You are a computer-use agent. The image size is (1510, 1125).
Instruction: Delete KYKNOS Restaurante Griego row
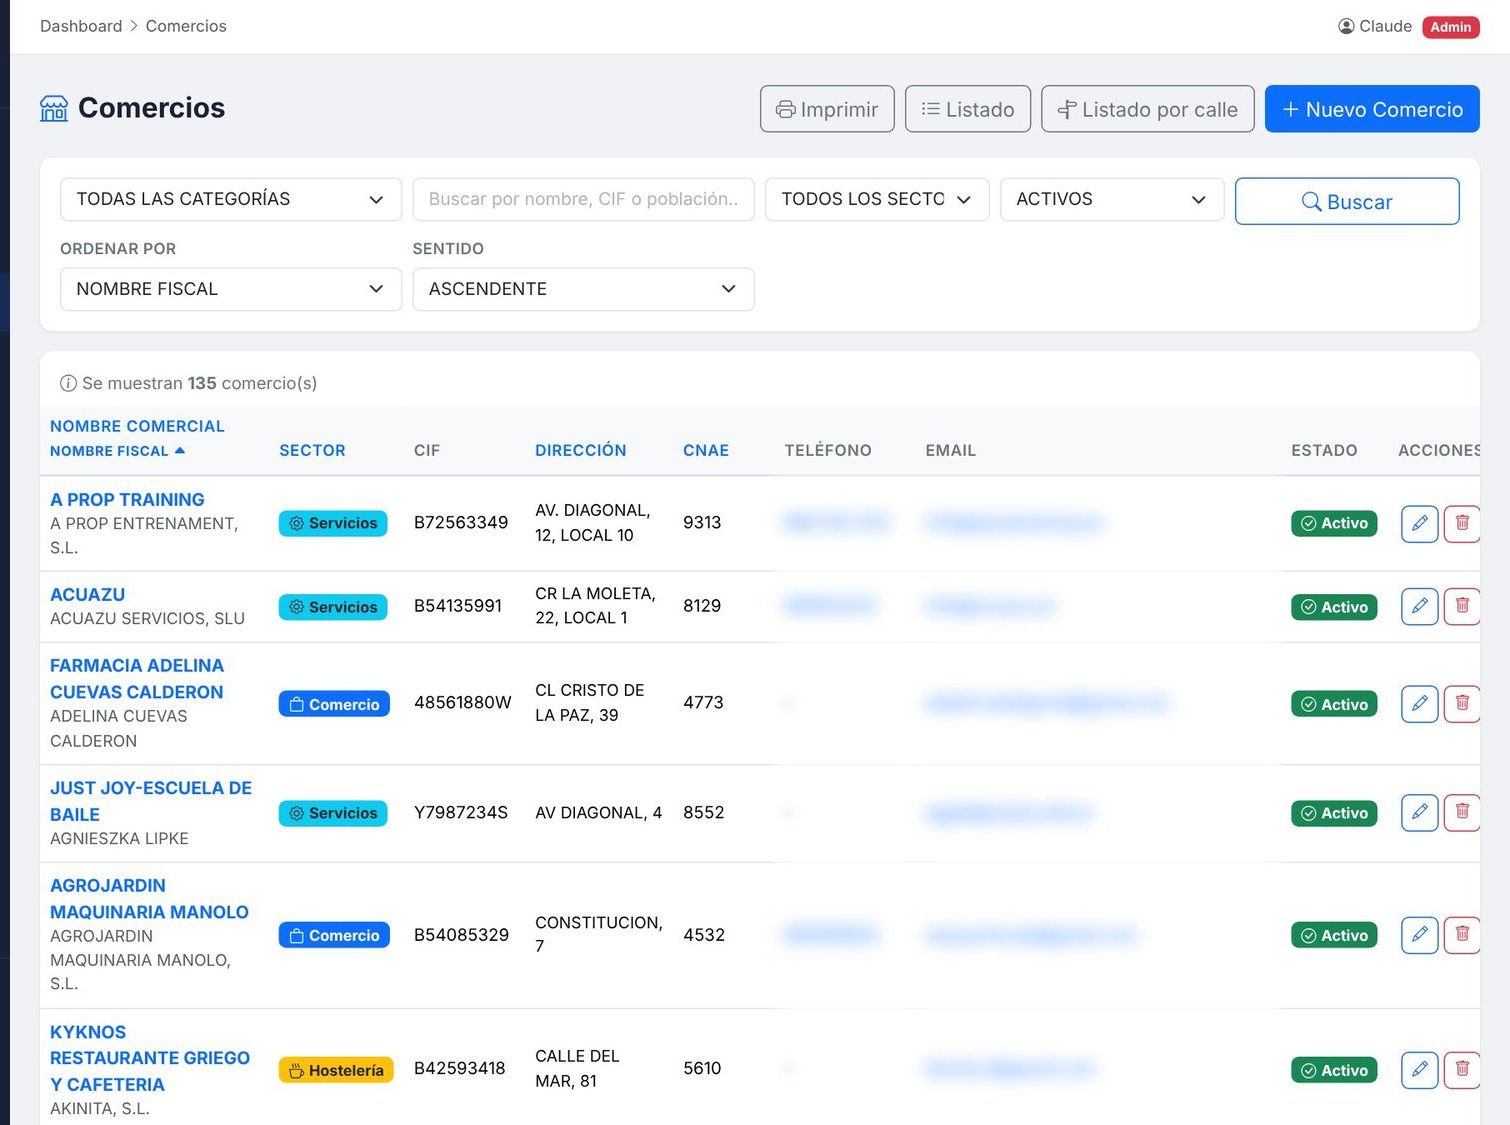tap(1462, 1070)
